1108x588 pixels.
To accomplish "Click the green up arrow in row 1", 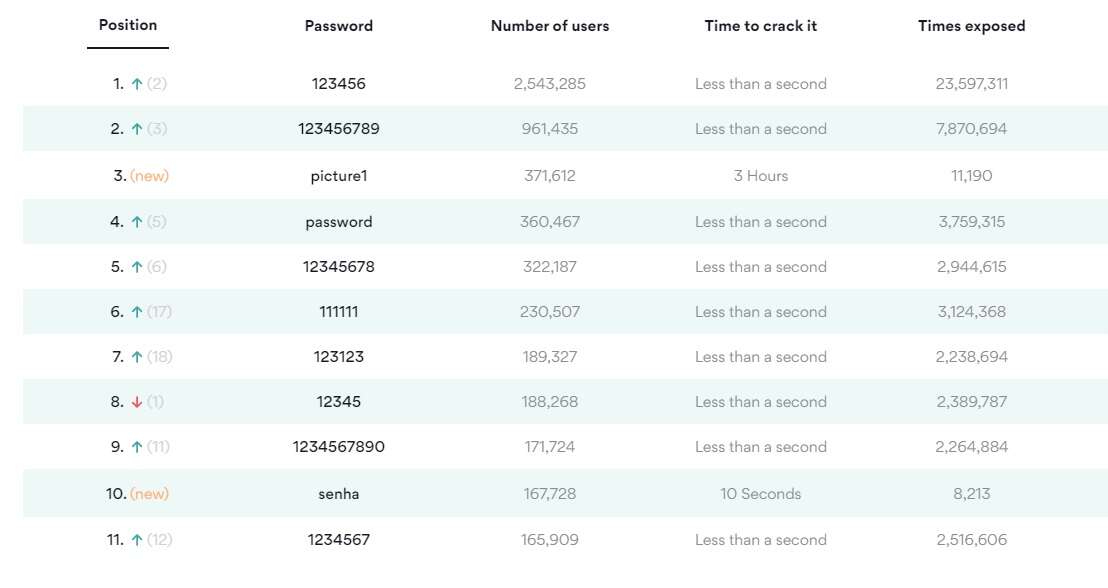I will pyautogui.click(x=137, y=84).
